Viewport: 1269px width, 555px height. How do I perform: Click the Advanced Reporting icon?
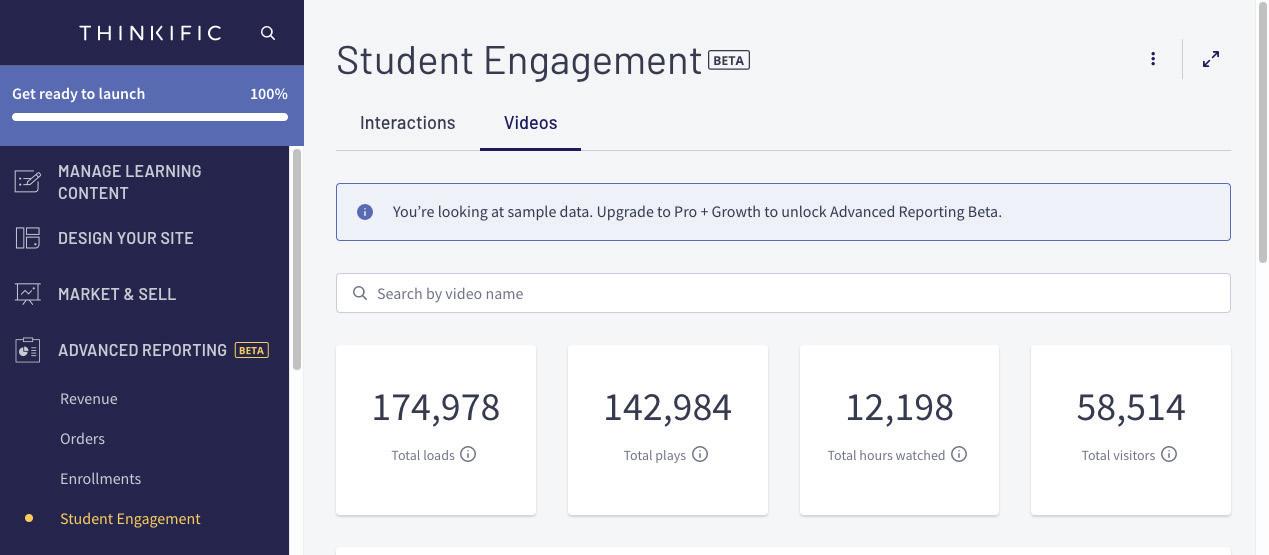pyautogui.click(x=27, y=350)
